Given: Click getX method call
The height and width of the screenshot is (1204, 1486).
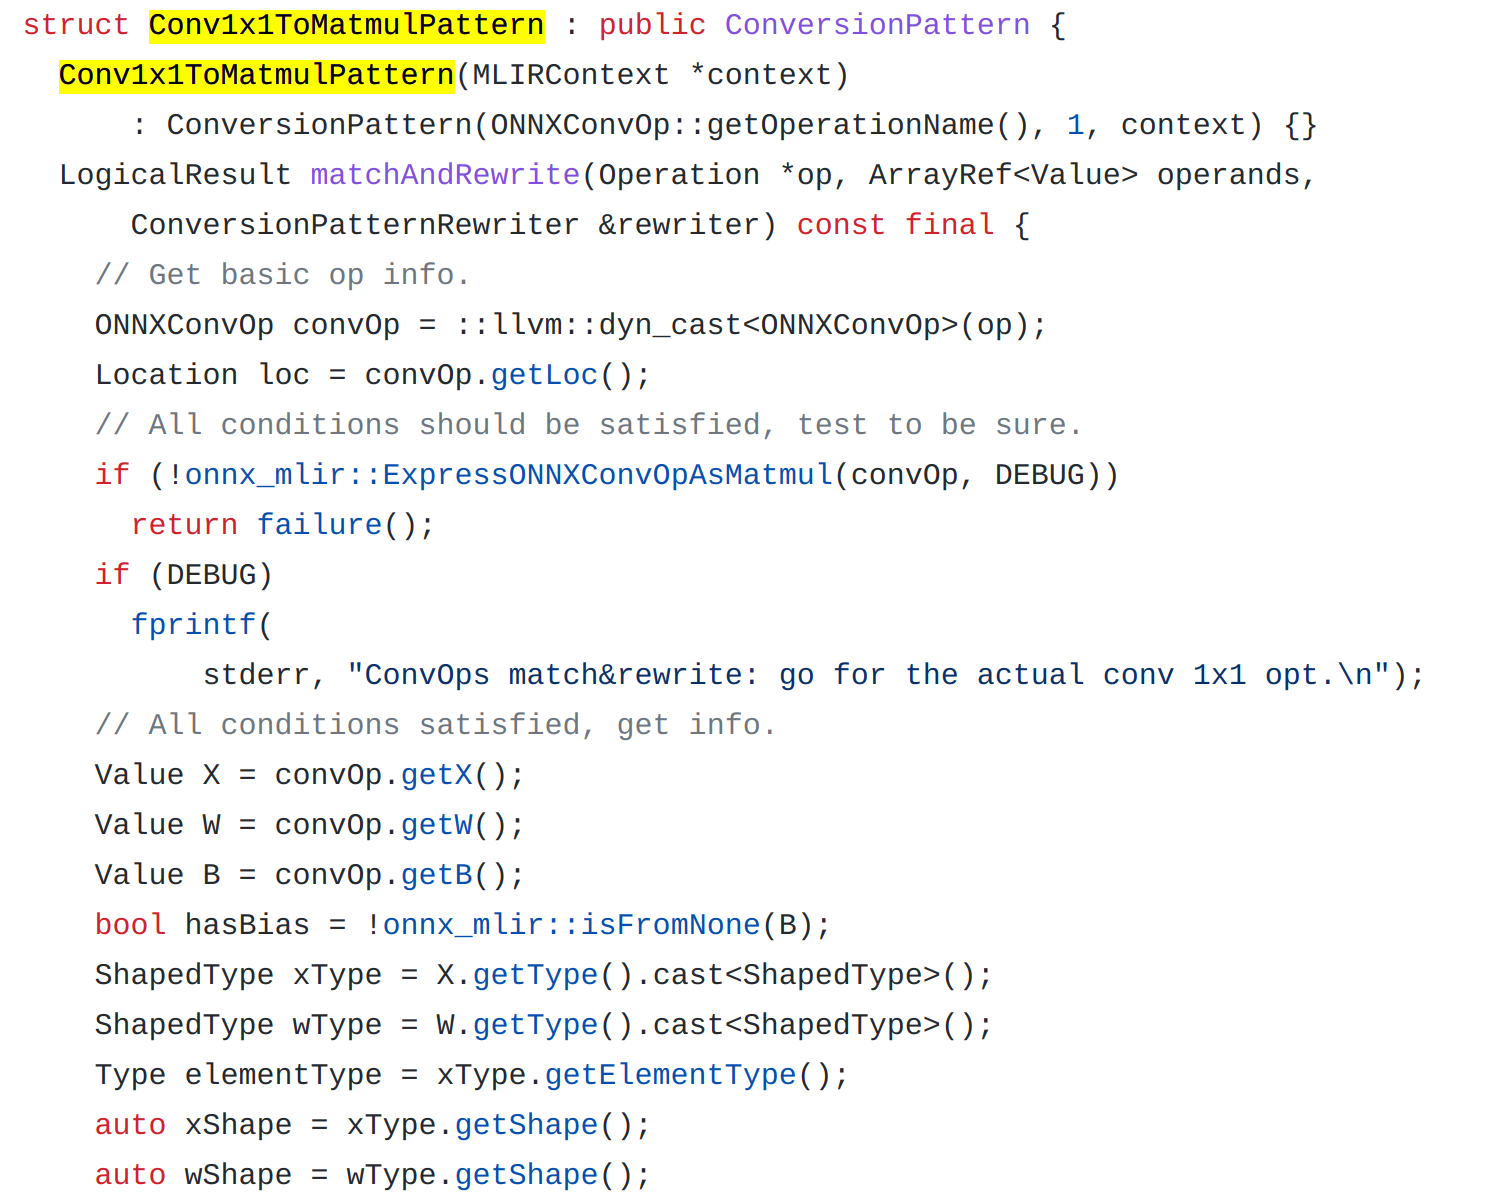Looking at the screenshot, I should (436, 775).
